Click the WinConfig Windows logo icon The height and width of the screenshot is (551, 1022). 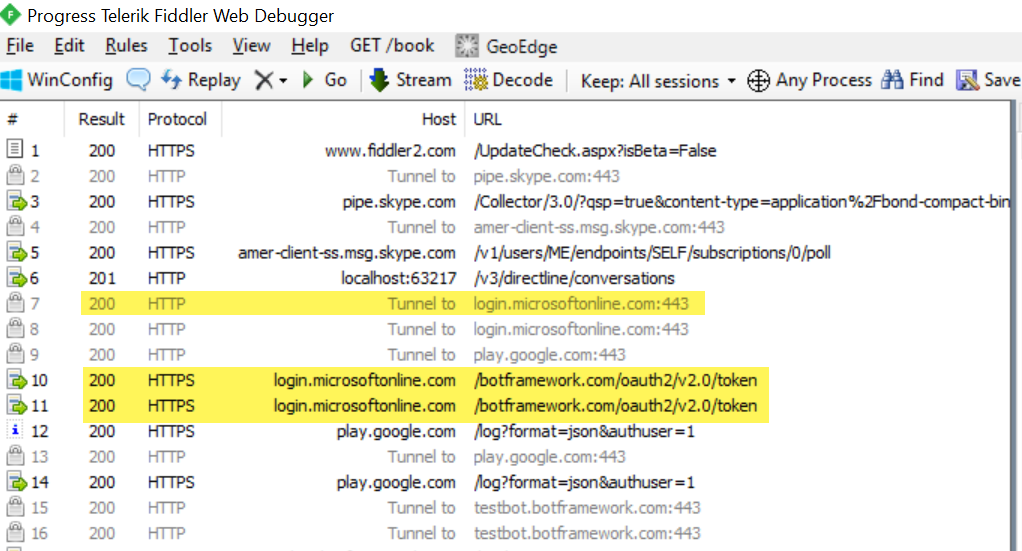[x=11, y=80]
